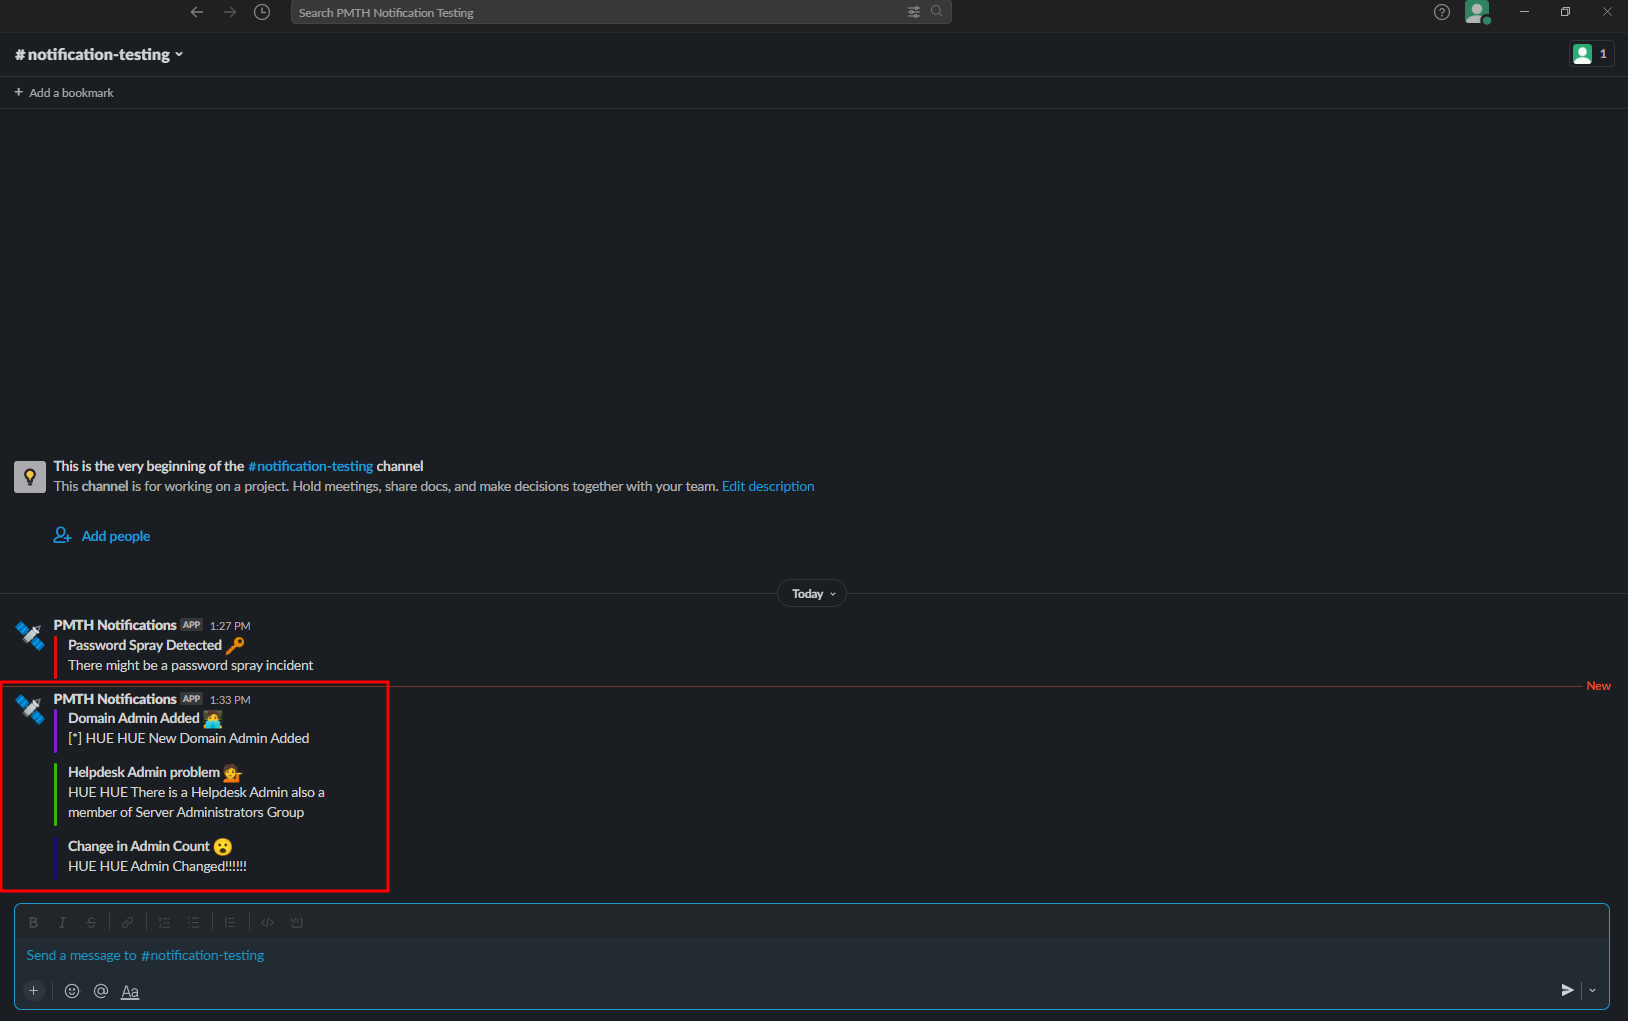Open the history clock icon

point(262,12)
